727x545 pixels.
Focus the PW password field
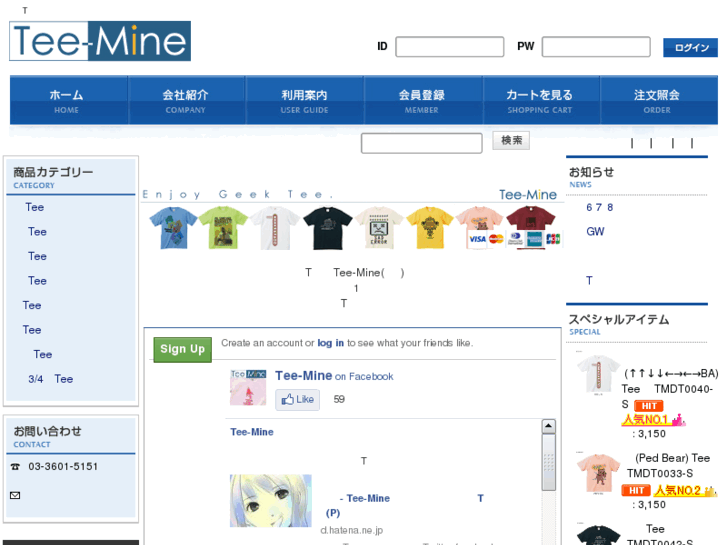[x=596, y=47]
